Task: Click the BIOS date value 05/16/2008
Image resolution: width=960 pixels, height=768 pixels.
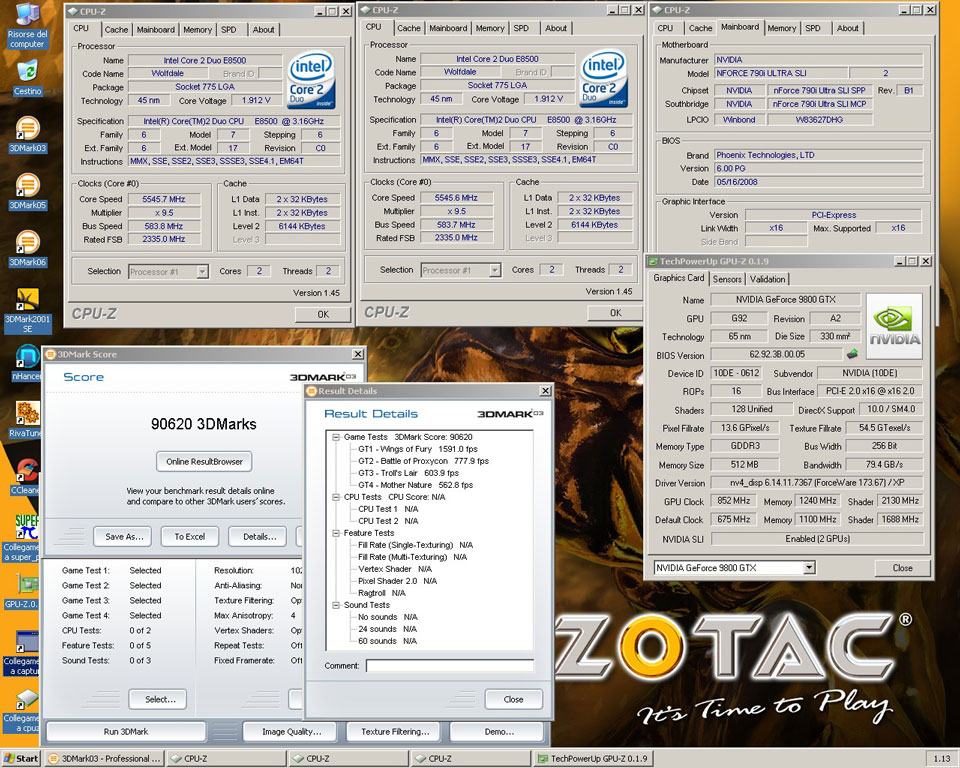Action: tap(818, 182)
